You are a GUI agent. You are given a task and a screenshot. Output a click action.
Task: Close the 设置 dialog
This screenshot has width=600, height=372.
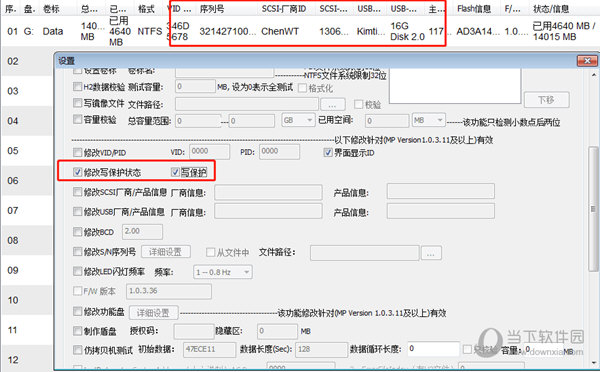pyautogui.click(x=587, y=60)
